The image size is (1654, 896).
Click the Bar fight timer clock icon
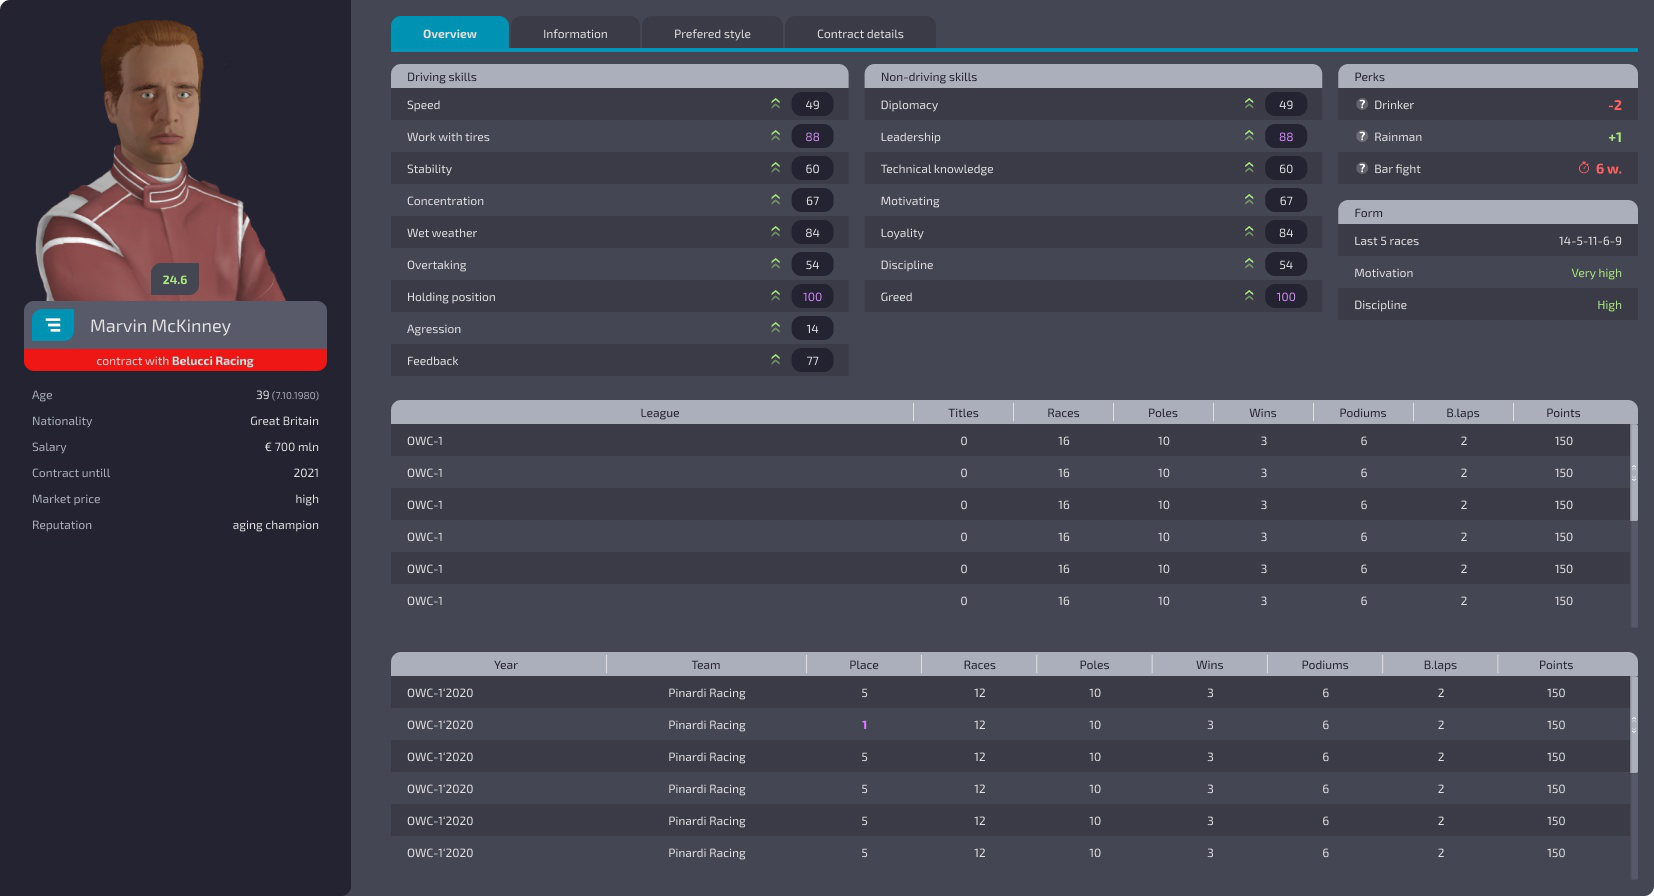pyautogui.click(x=1584, y=168)
